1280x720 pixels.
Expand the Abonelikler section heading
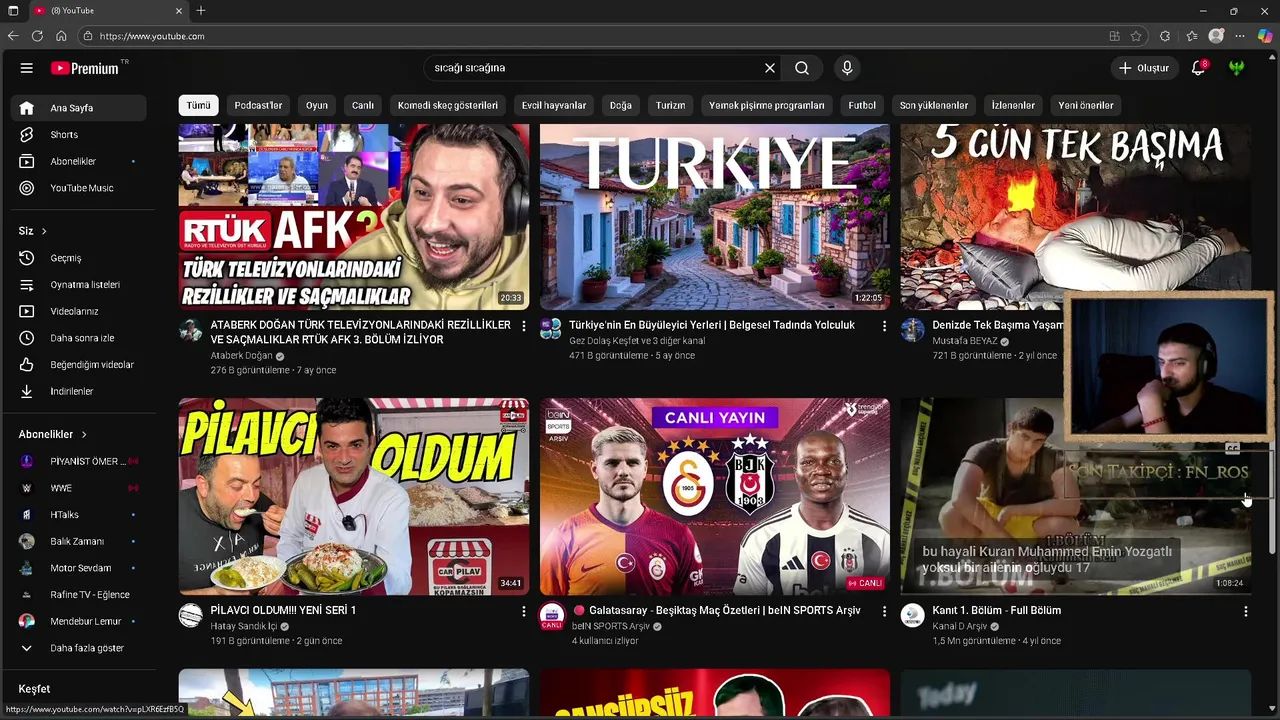pyautogui.click(x=53, y=434)
